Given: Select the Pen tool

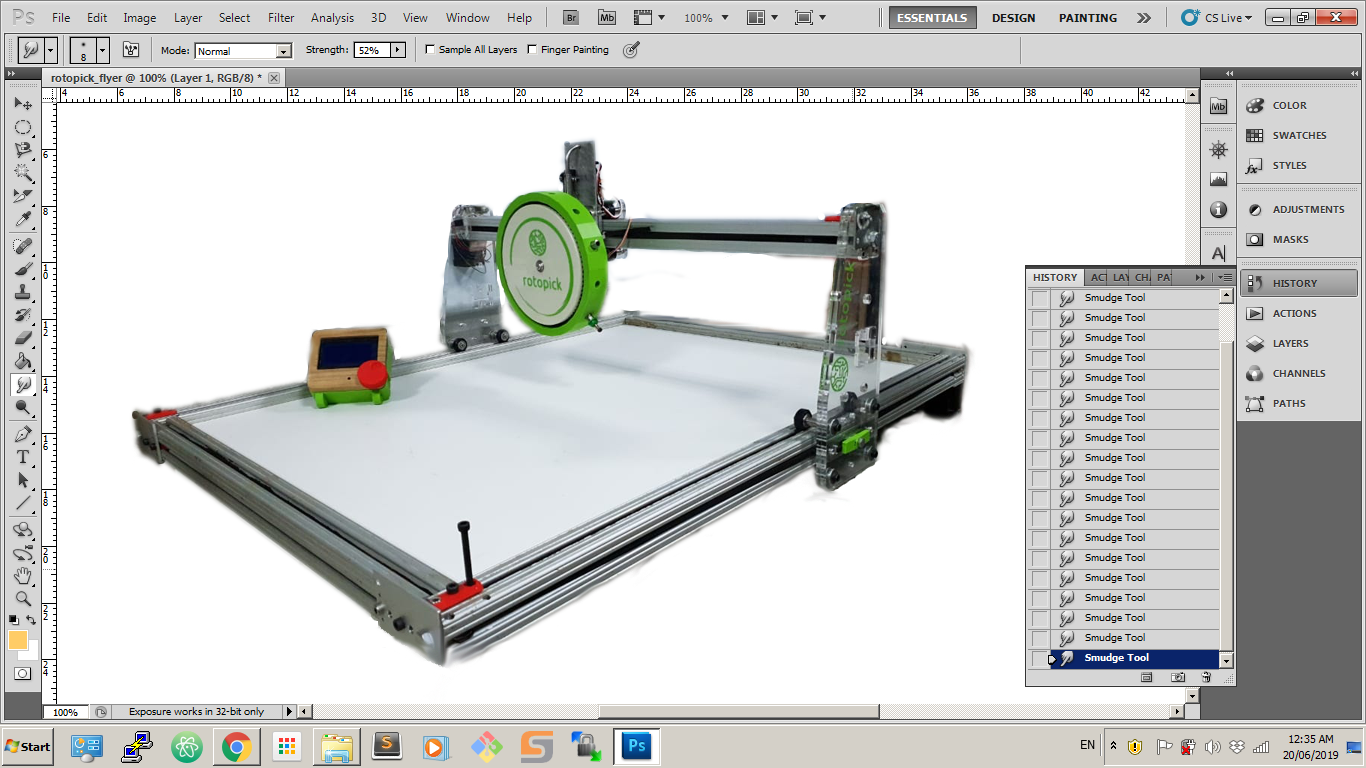Looking at the screenshot, I should (23, 434).
